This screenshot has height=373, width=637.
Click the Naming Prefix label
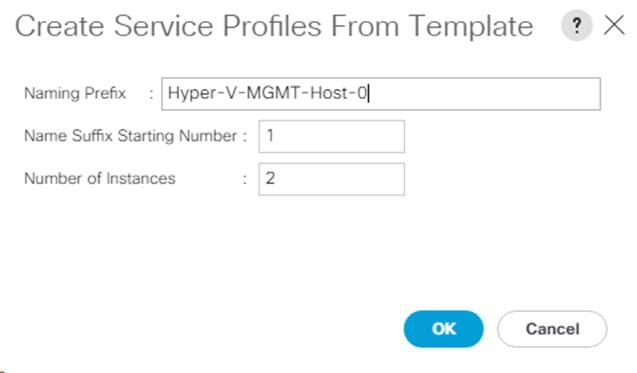75,93
